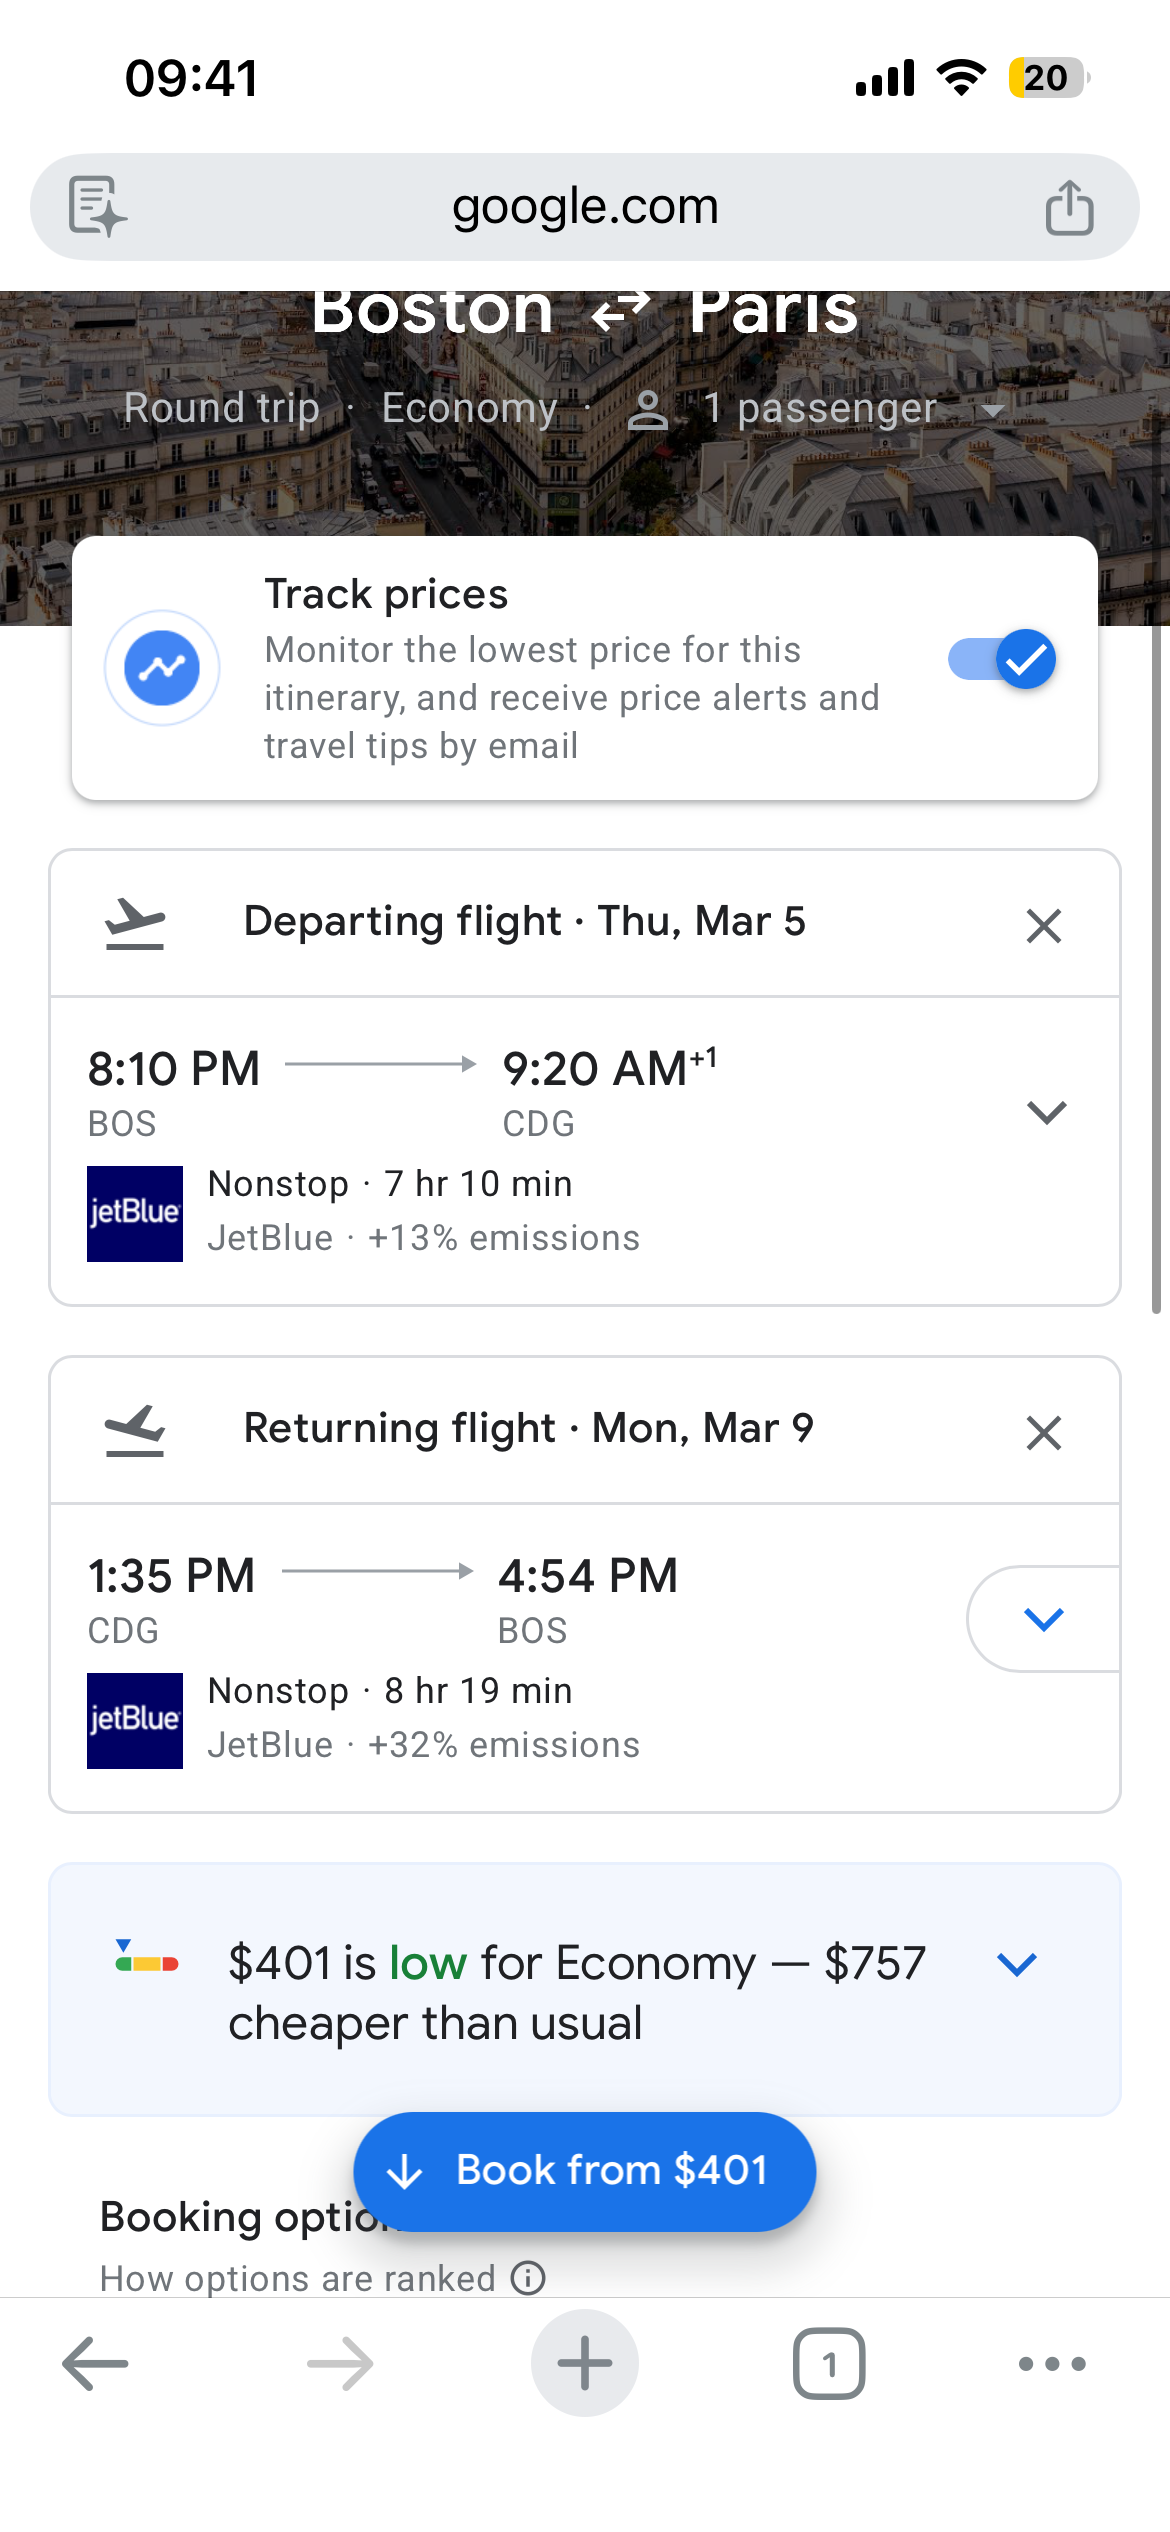Tap the price tracking graph icon
This screenshot has height=2532, width=1170.
pyautogui.click(x=162, y=667)
